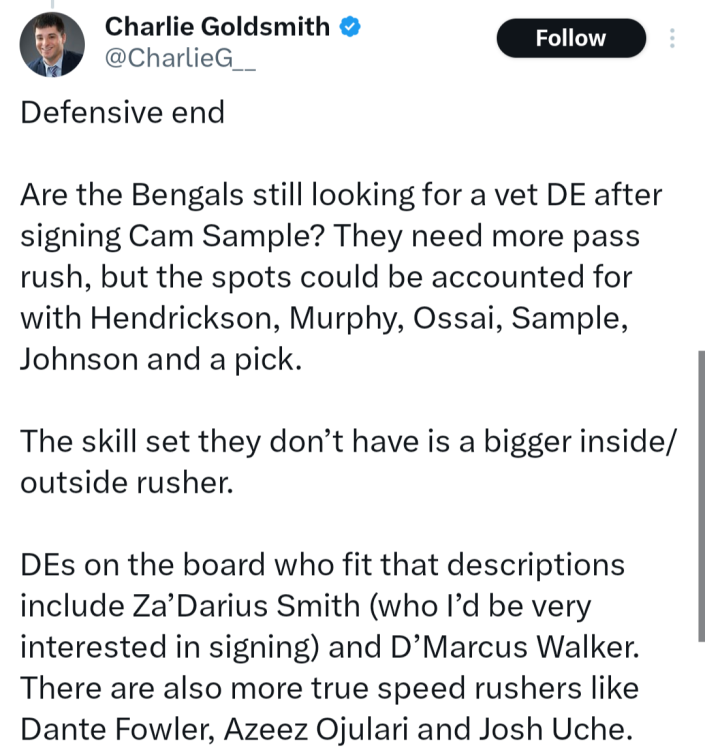Click the "Defensive end" heading line

click(122, 112)
